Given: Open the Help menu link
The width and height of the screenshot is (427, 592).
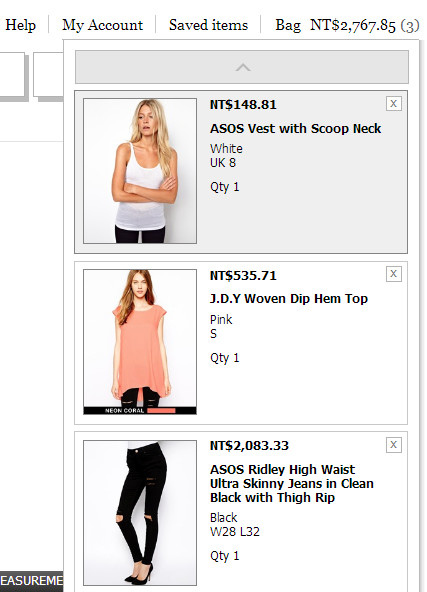Looking at the screenshot, I should click(x=20, y=25).
